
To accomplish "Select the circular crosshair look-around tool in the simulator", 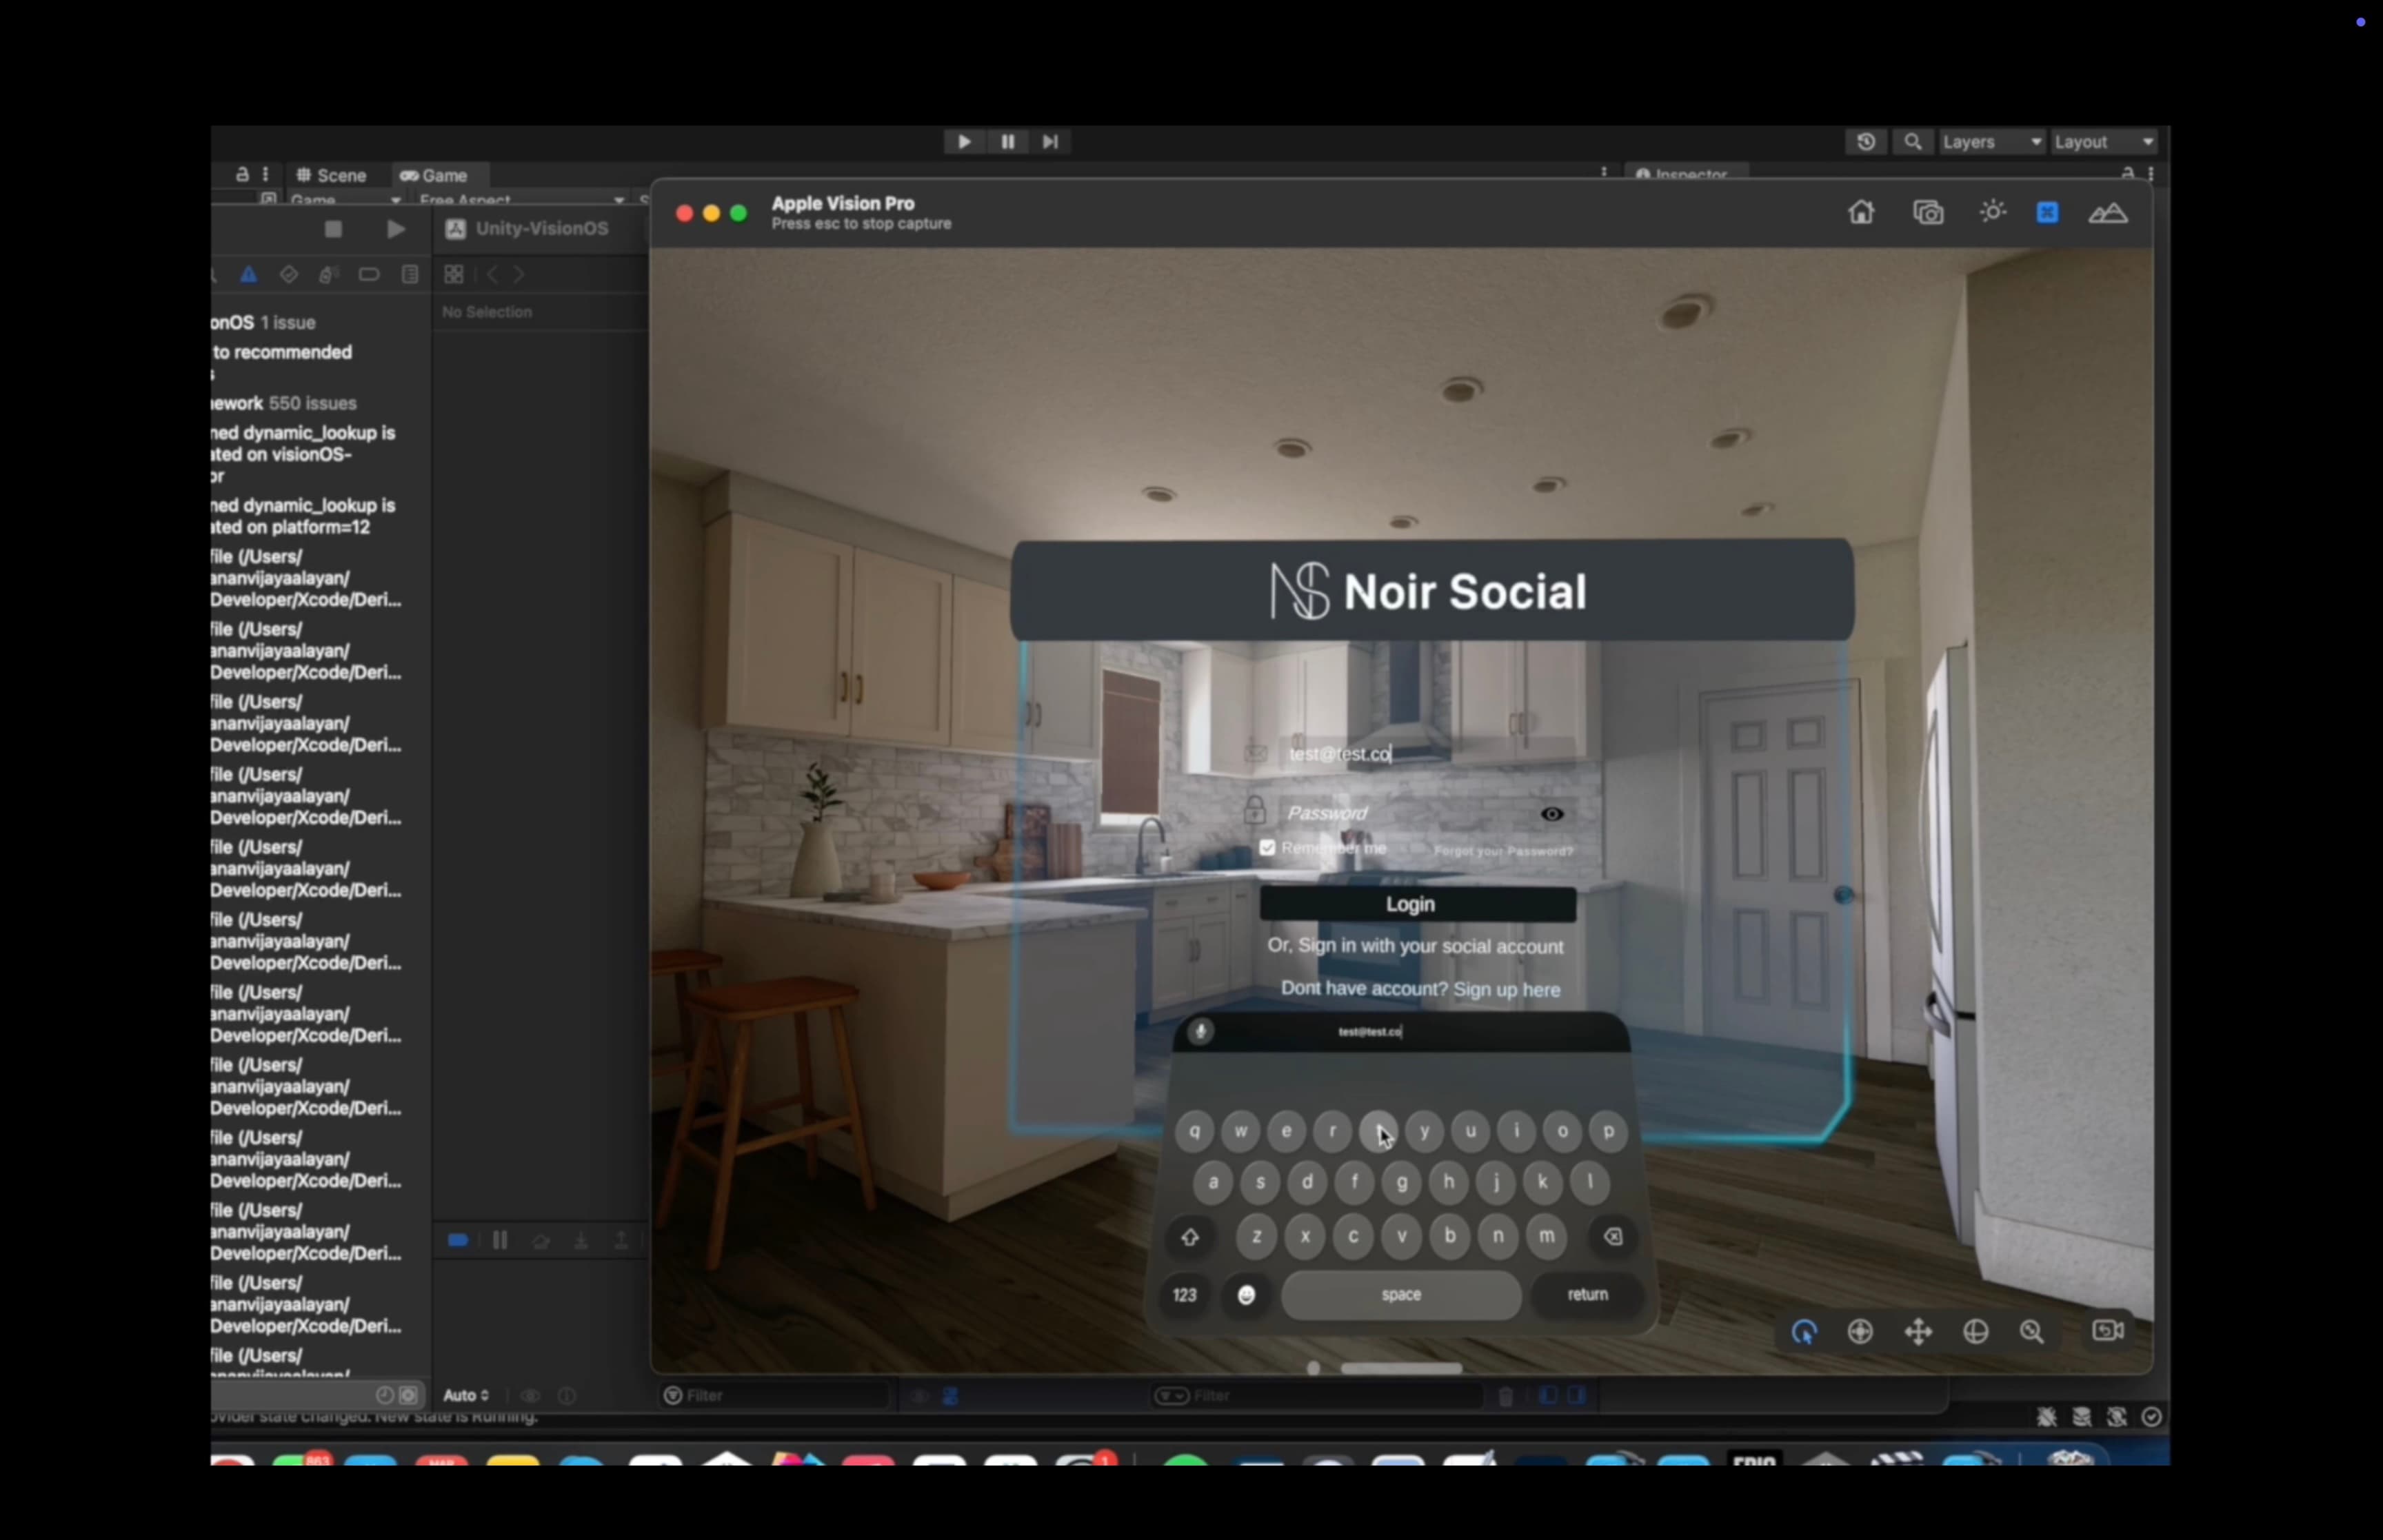I will 1860,1331.
